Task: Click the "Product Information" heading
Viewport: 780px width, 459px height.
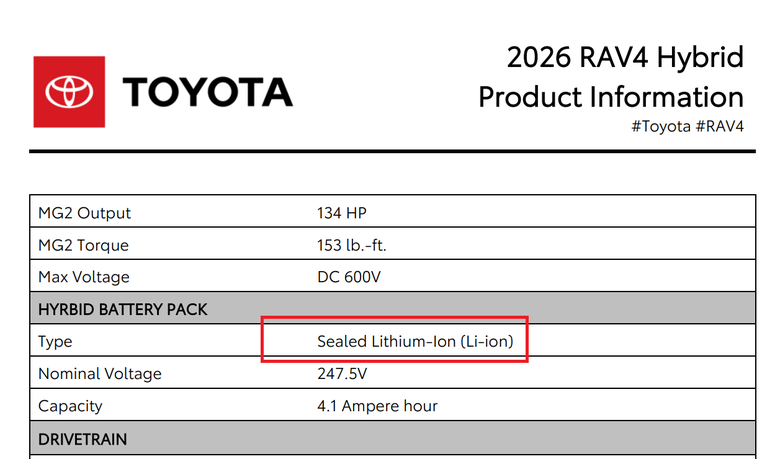Action: pyautogui.click(x=611, y=97)
